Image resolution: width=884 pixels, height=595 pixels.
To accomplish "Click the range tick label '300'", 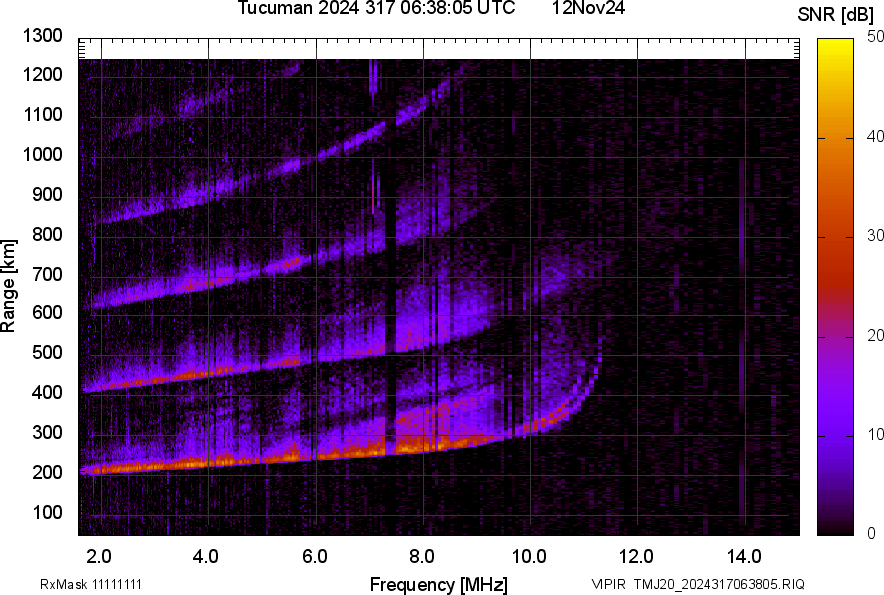I will [47, 432].
